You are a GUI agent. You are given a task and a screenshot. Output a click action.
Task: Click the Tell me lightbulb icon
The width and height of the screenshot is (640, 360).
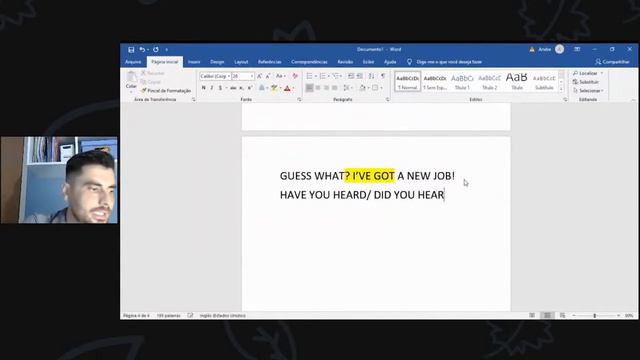(x=409, y=62)
